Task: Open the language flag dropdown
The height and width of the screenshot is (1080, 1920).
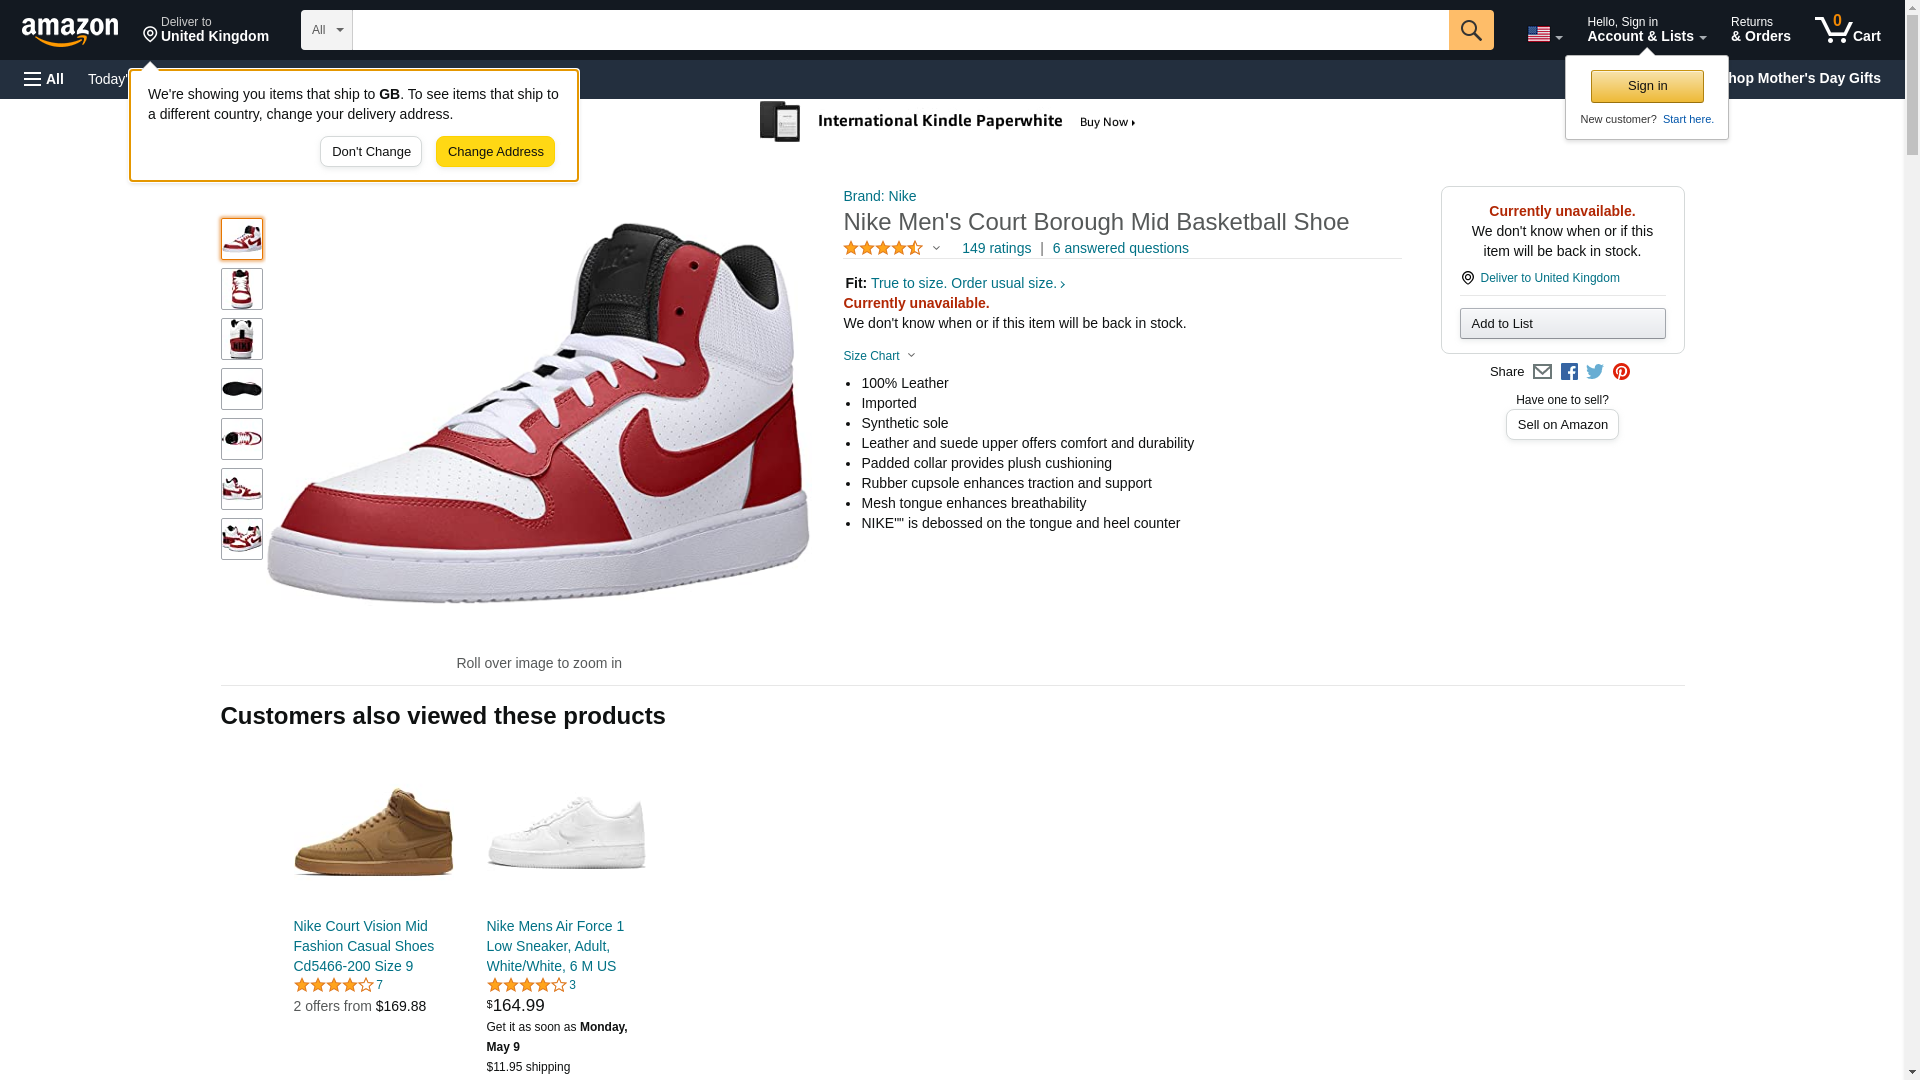Action: tap(1544, 34)
